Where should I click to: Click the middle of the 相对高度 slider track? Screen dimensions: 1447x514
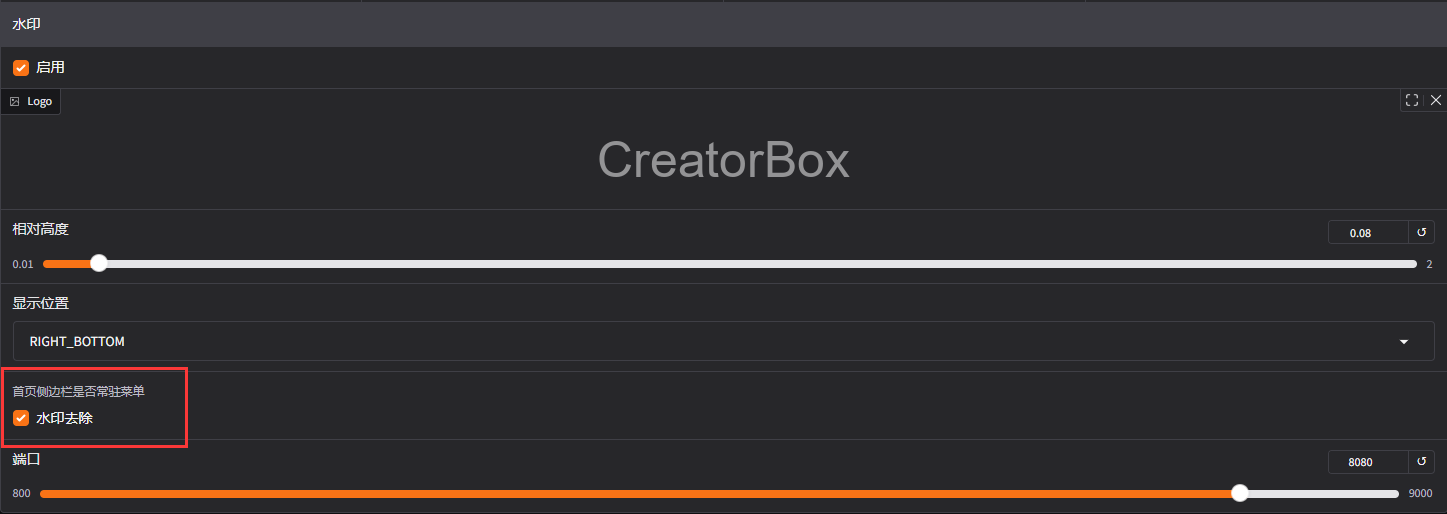(730, 264)
